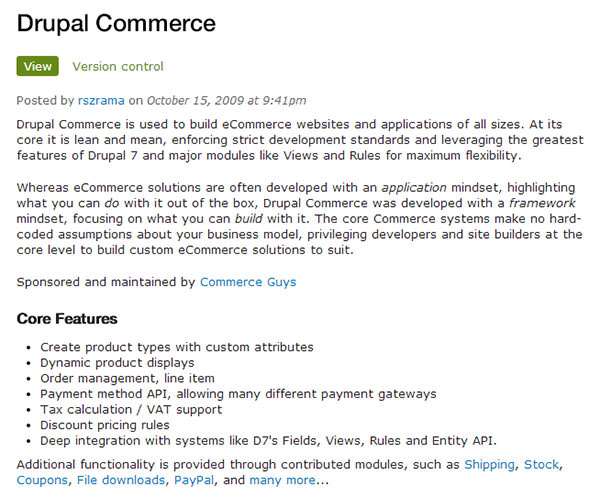600x497 pixels.
Task: Open the Shipping module link
Action: click(489, 464)
